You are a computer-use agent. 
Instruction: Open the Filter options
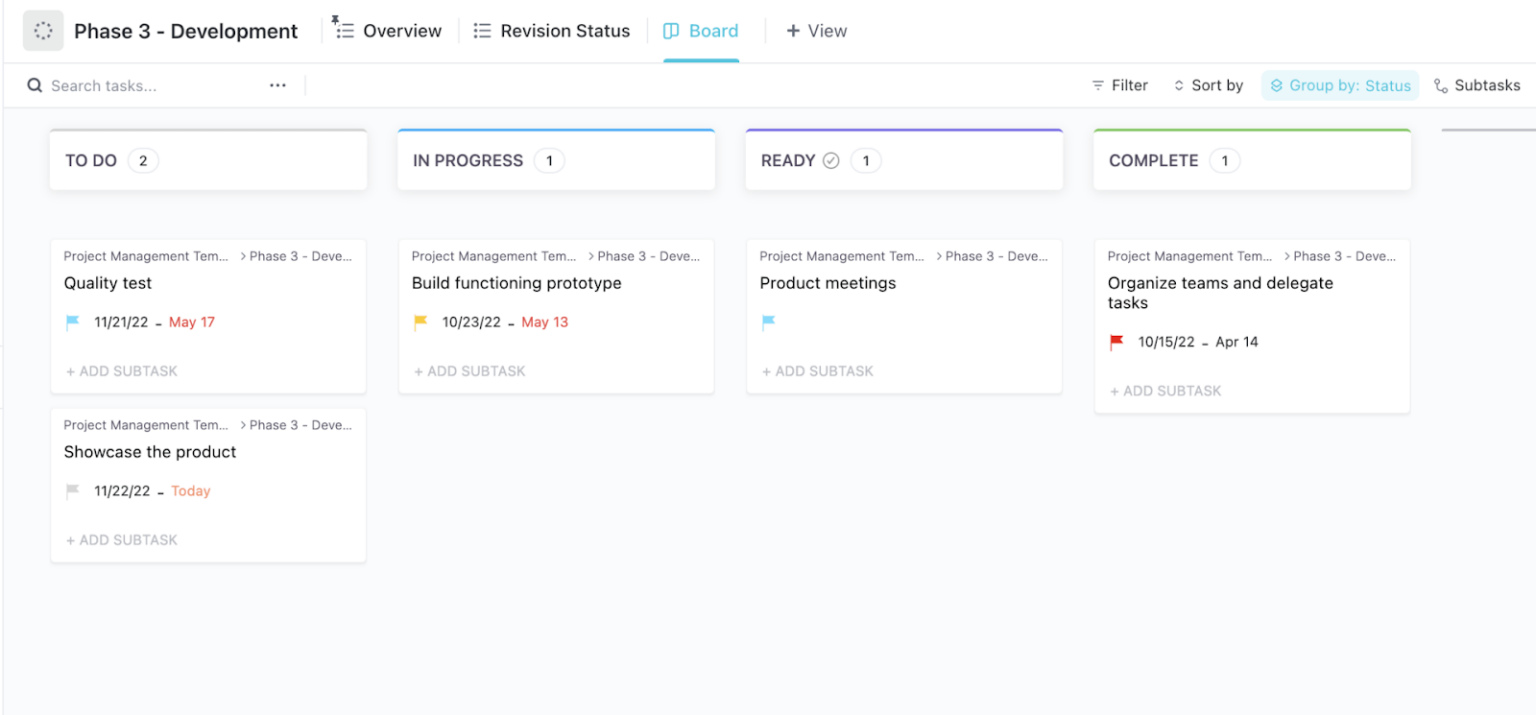[x=1120, y=85]
